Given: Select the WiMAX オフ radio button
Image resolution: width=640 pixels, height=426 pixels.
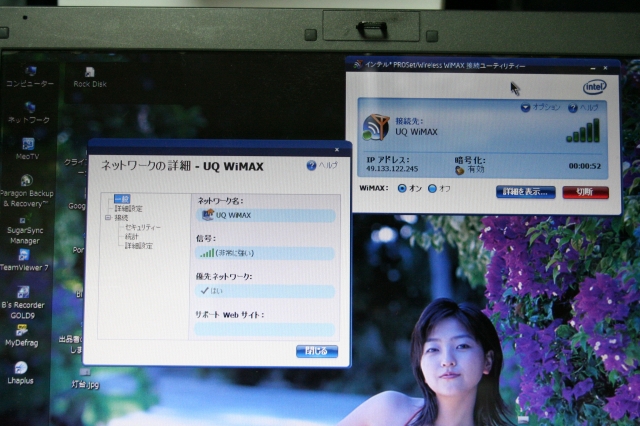Looking at the screenshot, I should point(432,189).
